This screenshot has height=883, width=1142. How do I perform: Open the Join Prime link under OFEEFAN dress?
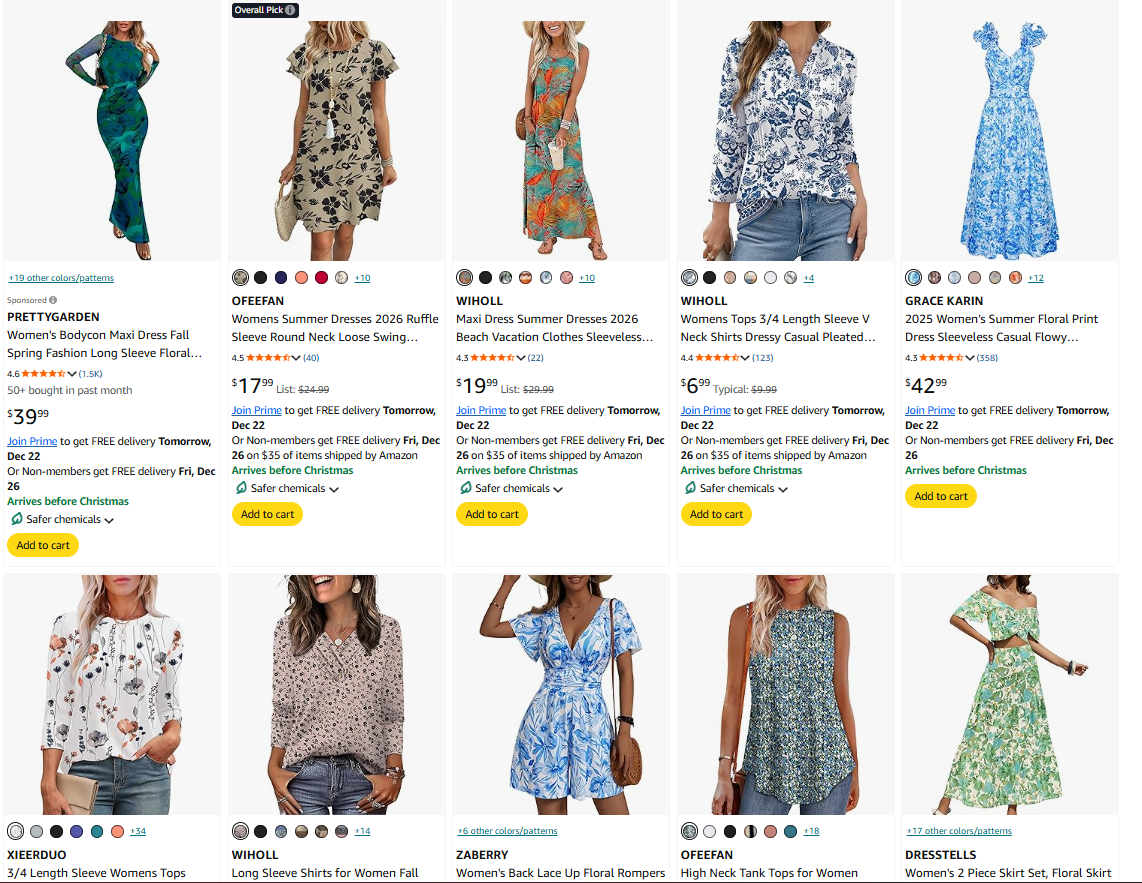256,410
